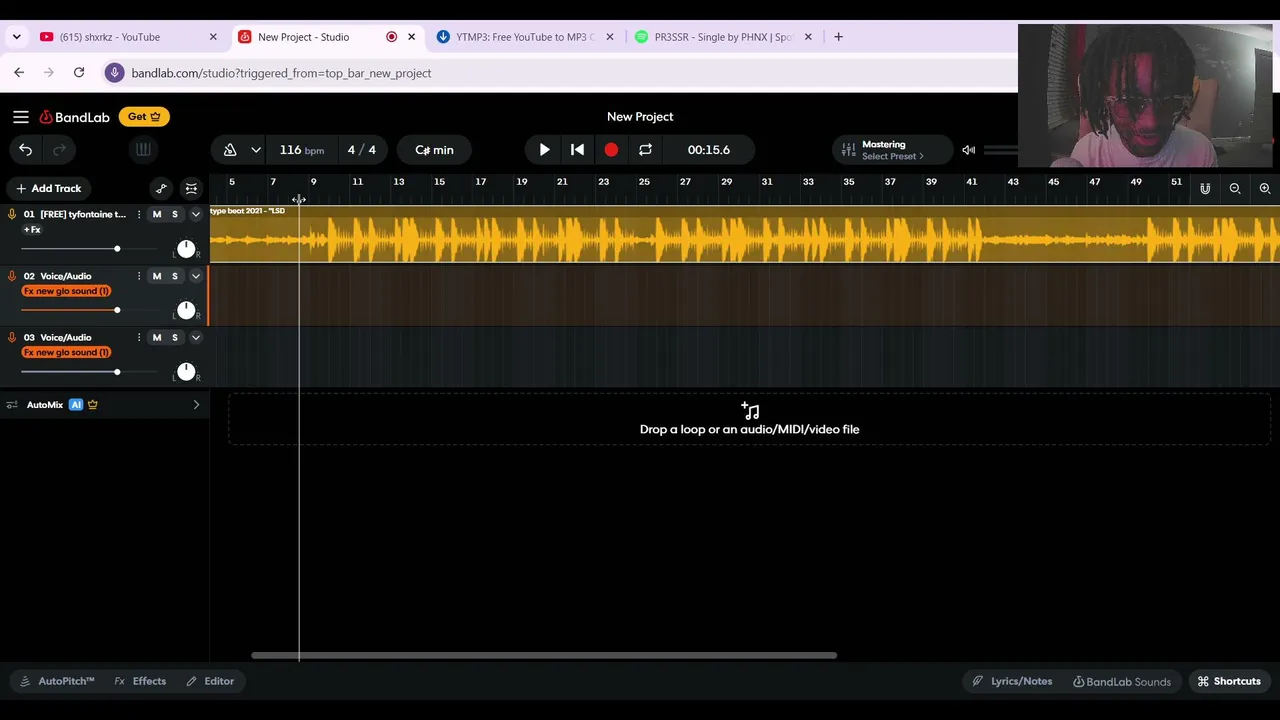Open Lyrics/Notes panel
Image resolution: width=1280 pixels, height=720 pixels.
pyautogui.click(x=1012, y=681)
